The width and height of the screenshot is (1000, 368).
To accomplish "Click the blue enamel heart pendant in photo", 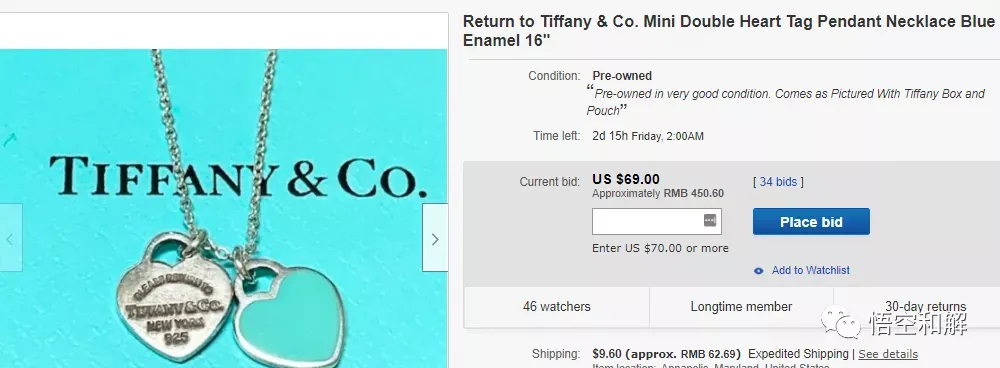I will pos(290,313).
